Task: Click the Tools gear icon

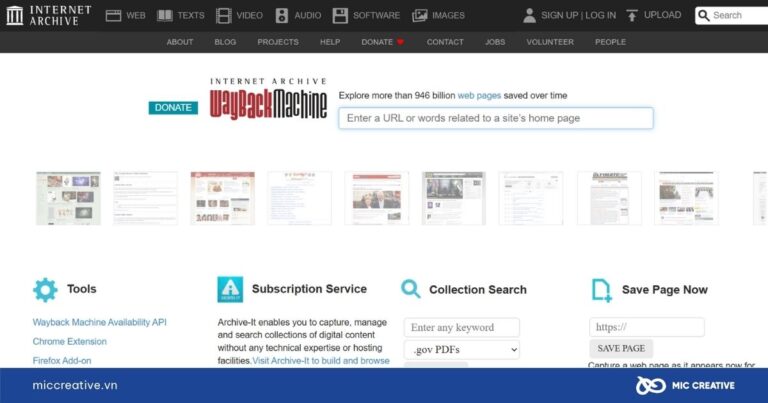Action: [45, 289]
